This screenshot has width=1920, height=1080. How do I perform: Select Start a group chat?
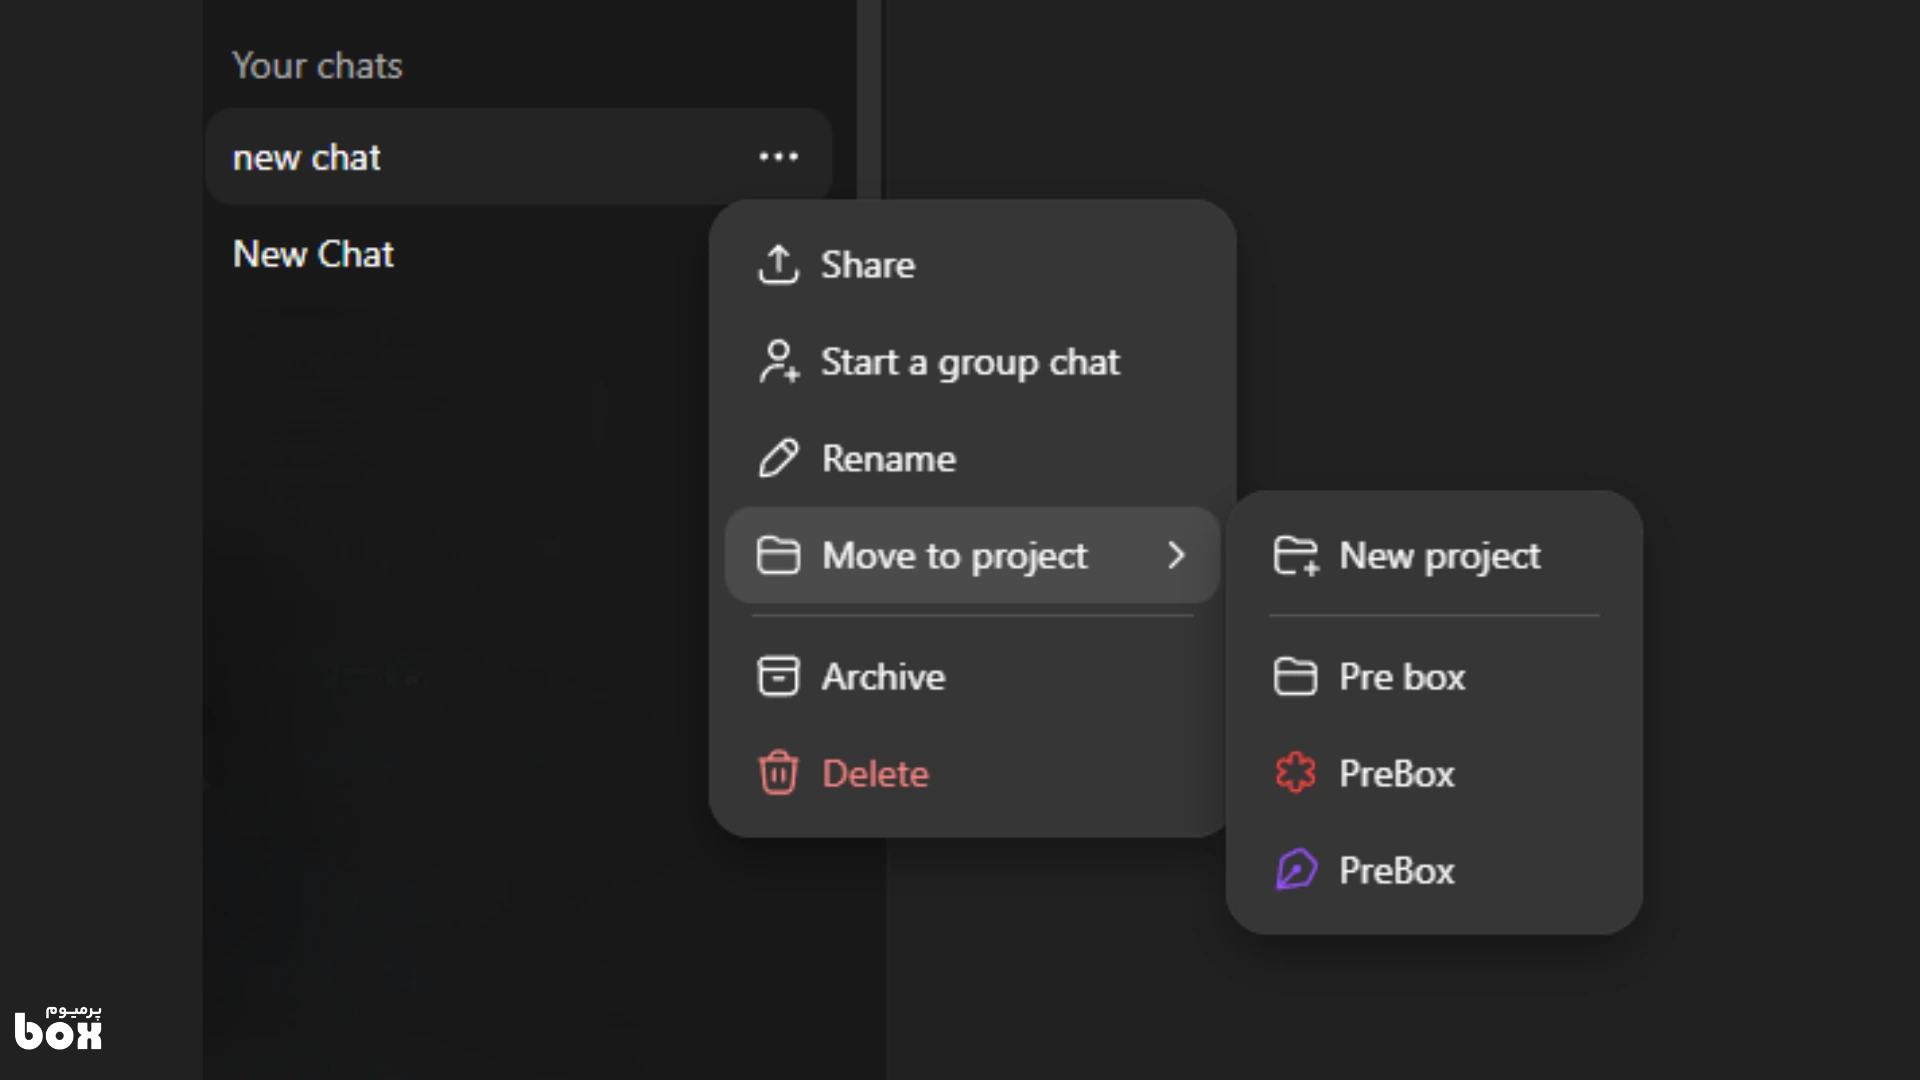click(970, 362)
